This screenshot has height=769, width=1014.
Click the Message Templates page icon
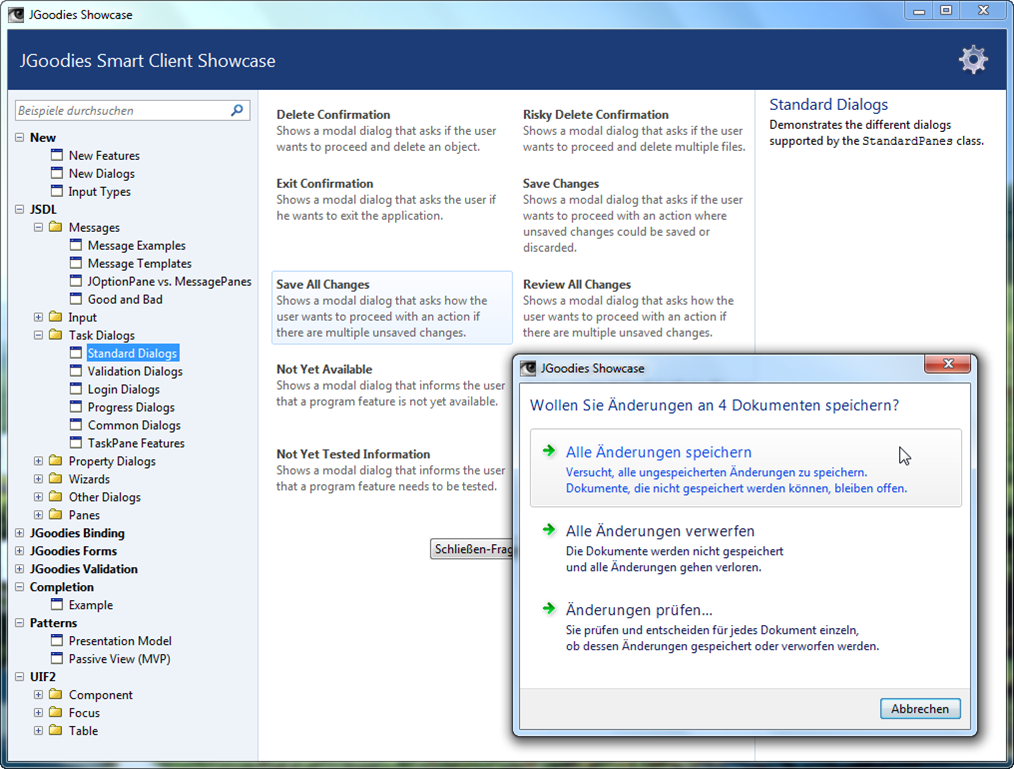tap(76, 263)
